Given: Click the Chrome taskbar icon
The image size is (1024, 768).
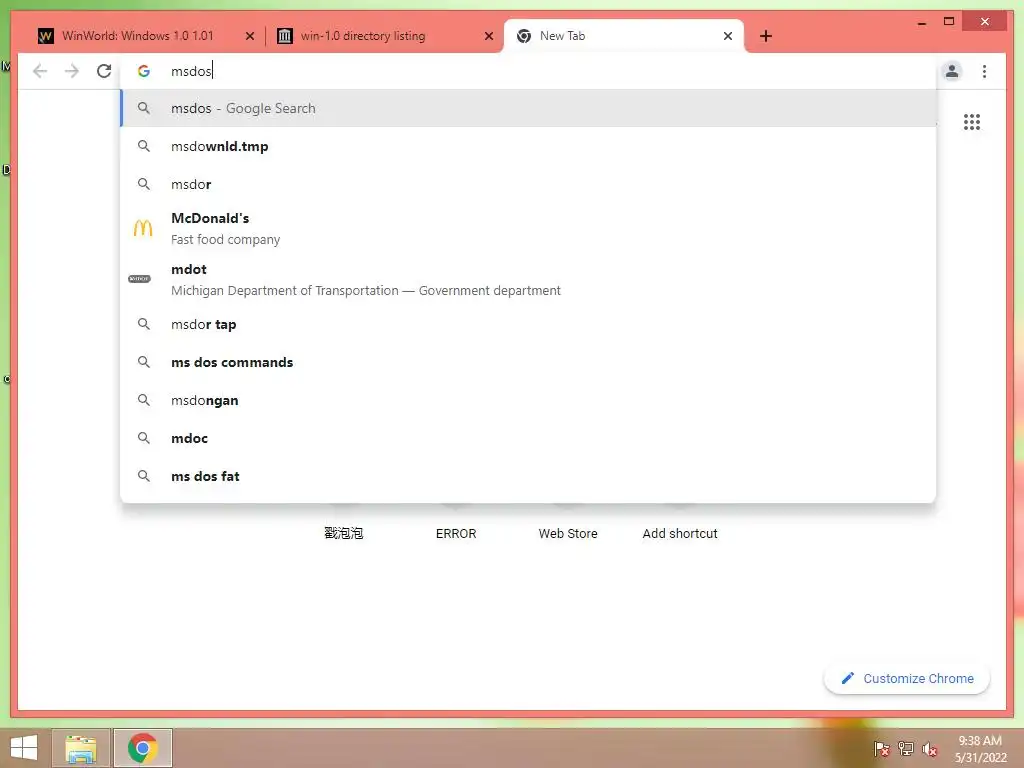Looking at the screenshot, I should (x=143, y=748).
